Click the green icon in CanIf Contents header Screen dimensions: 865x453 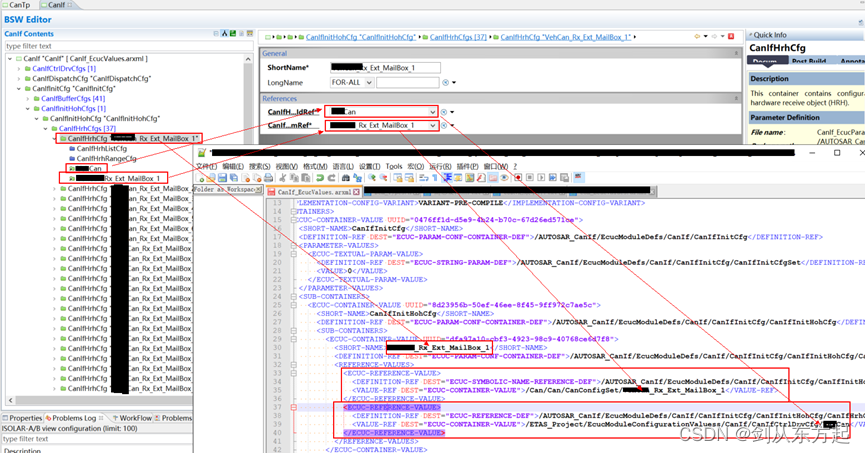[233, 34]
